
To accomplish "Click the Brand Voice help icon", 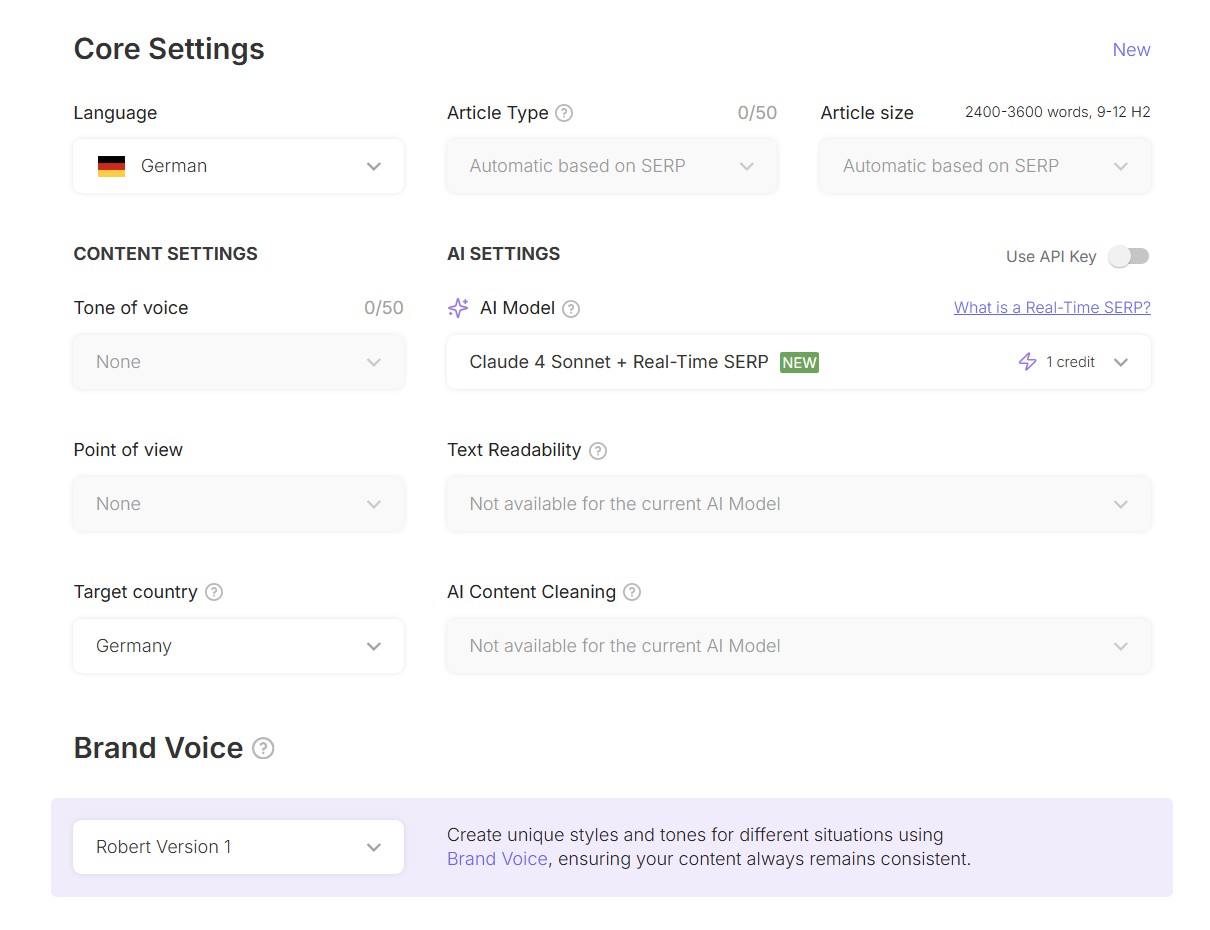I will (263, 748).
